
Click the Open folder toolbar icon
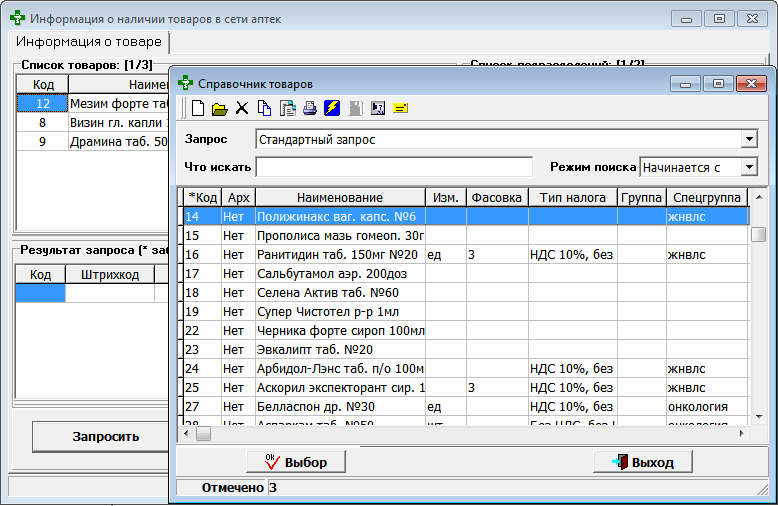click(x=219, y=108)
